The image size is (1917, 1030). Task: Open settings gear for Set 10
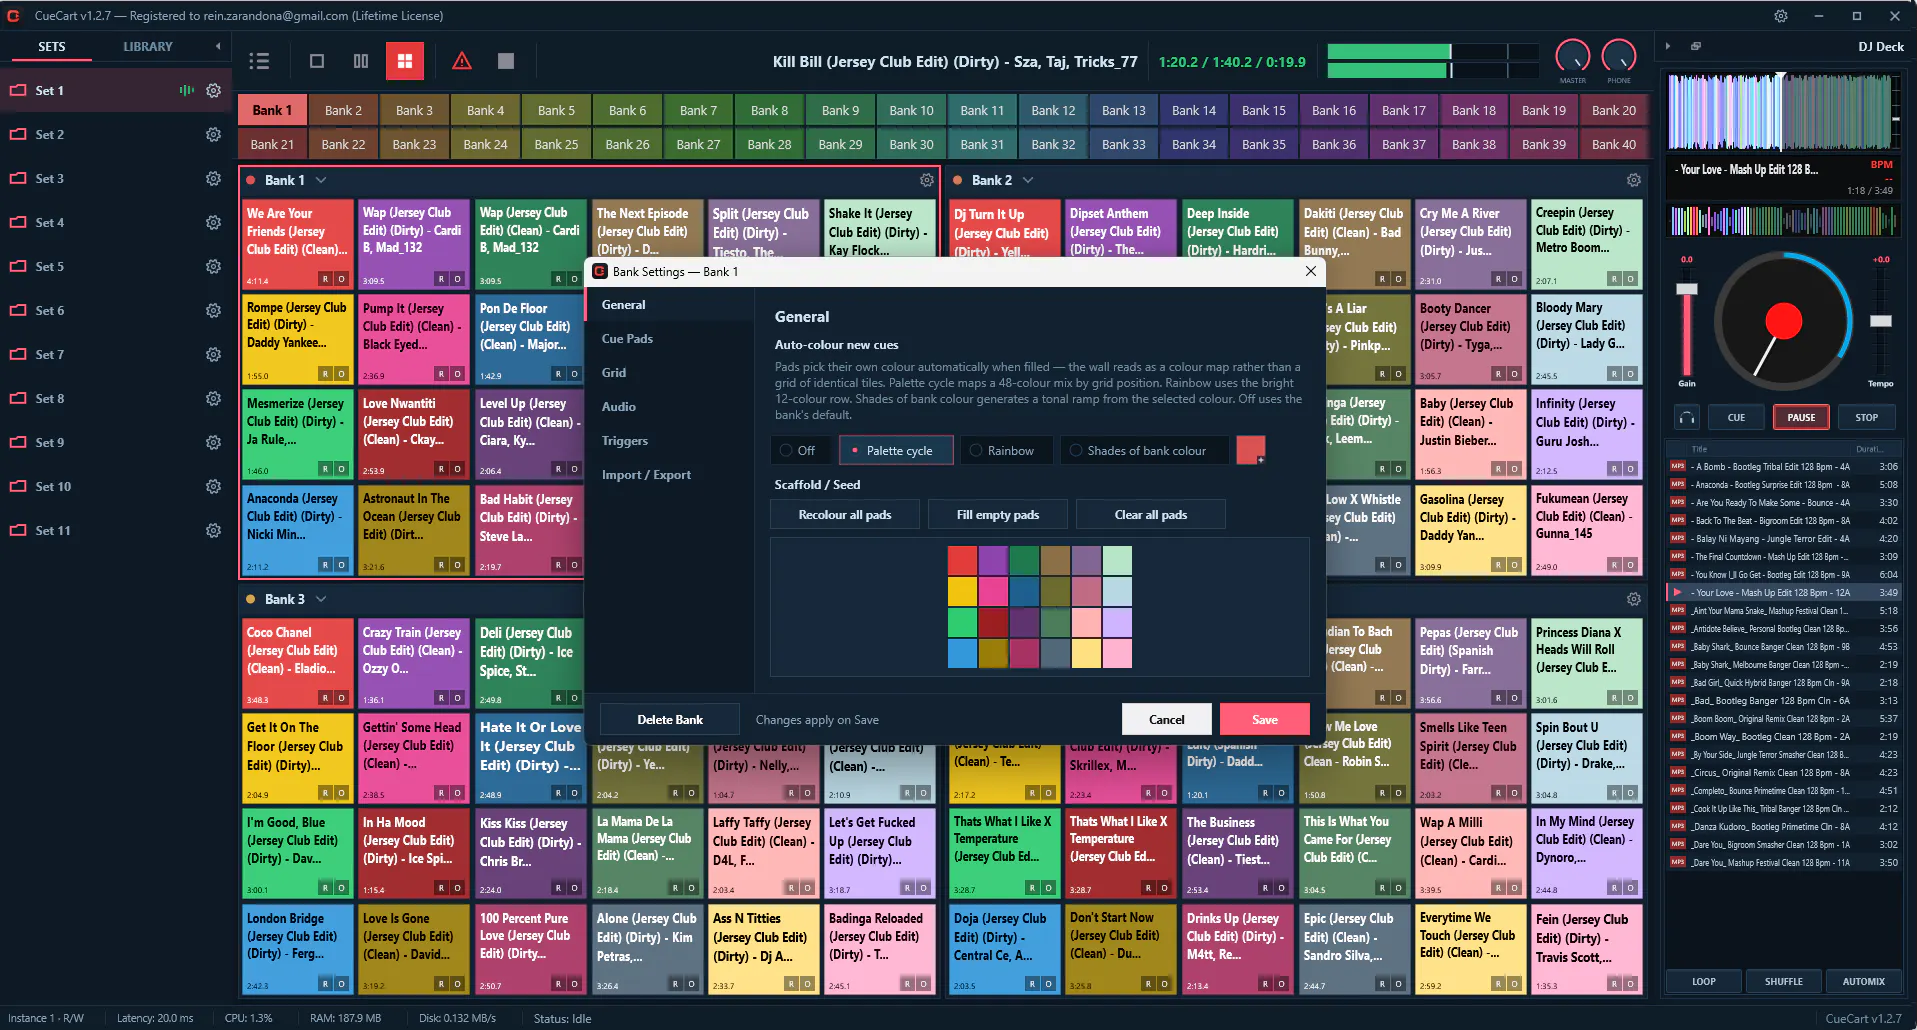tap(213, 486)
